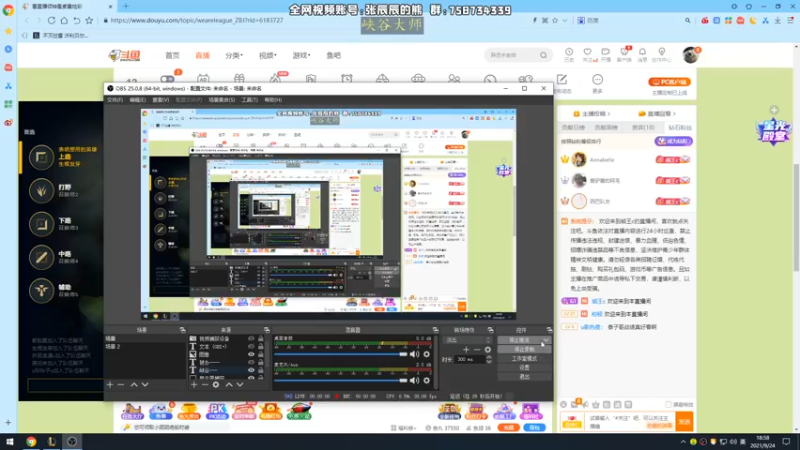
Task: Select the 辅助 support role icon
Action: point(41,290)
